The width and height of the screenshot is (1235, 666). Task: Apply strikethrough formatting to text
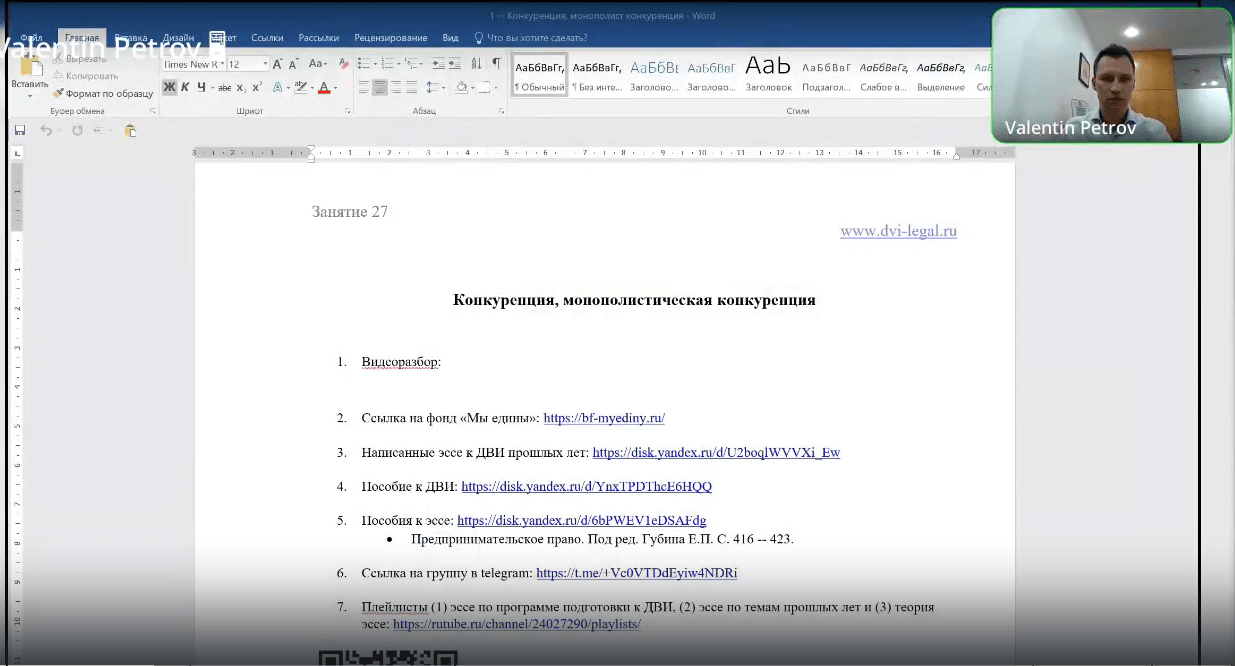coord(225,88)
